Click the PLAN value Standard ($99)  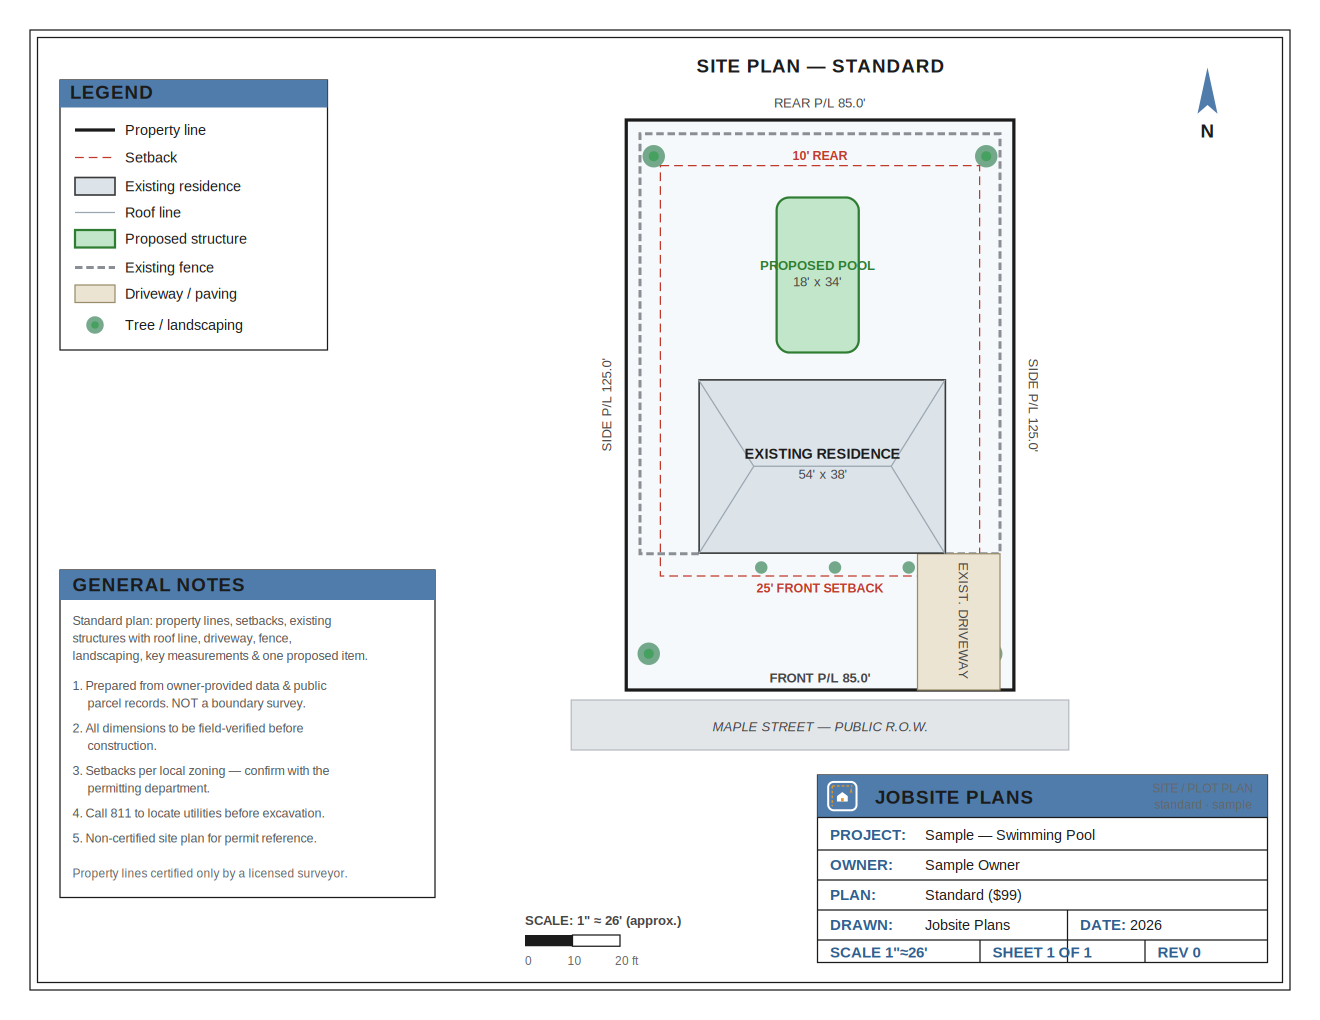pyautogui.click(x=973, y=895)
